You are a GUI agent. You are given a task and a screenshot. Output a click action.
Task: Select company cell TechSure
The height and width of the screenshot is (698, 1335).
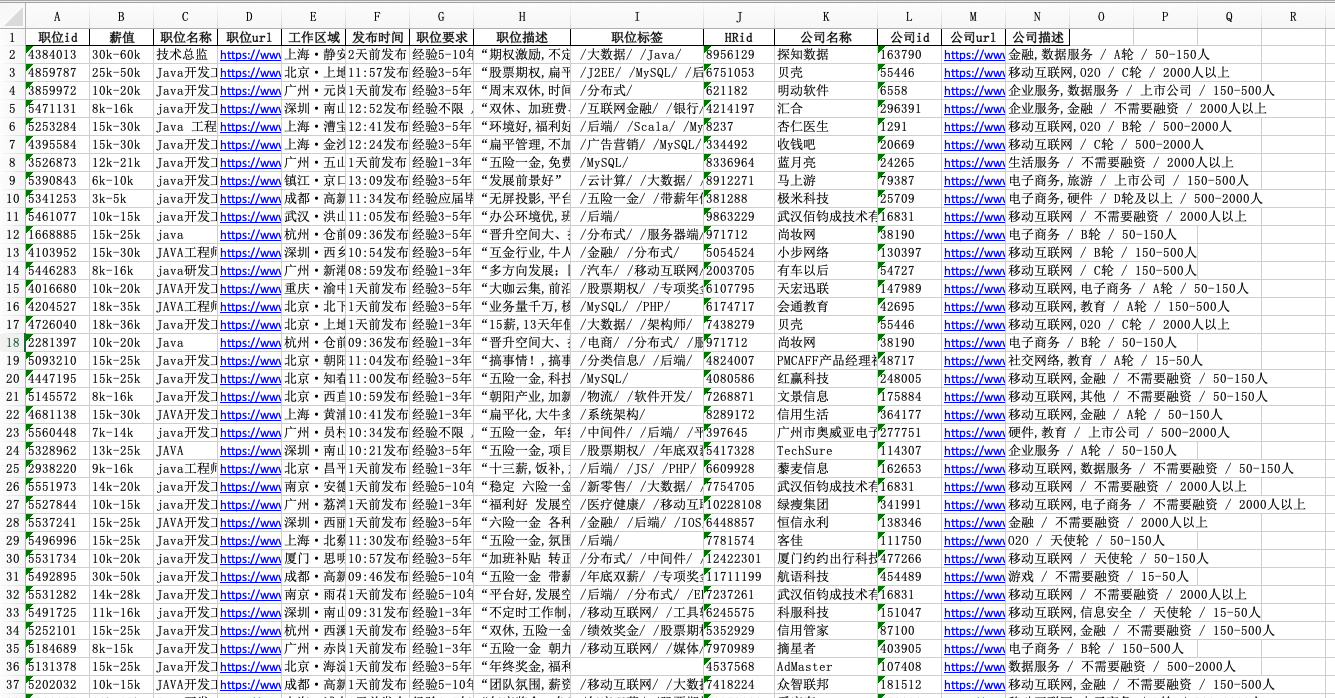pos(825,451)
